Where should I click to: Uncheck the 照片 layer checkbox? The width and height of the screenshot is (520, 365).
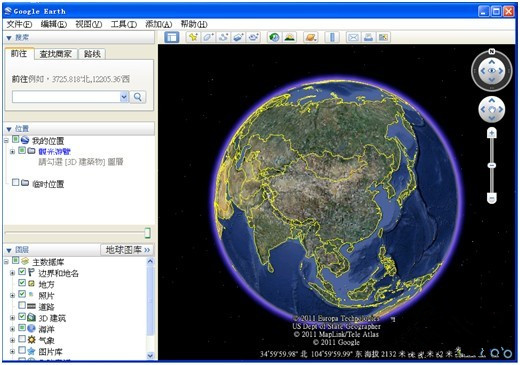click(x=22, y=294)
